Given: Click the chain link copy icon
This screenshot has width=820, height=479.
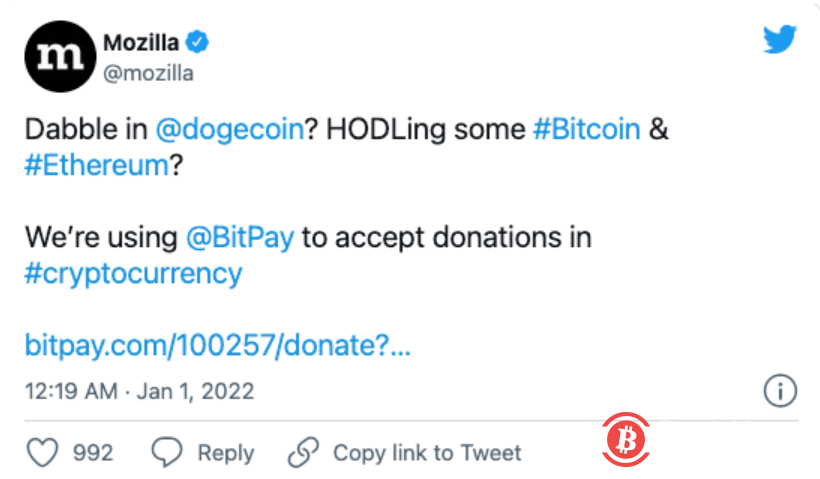Looking at the screenshot, I should pyautogui.click(x=302, y=453).
